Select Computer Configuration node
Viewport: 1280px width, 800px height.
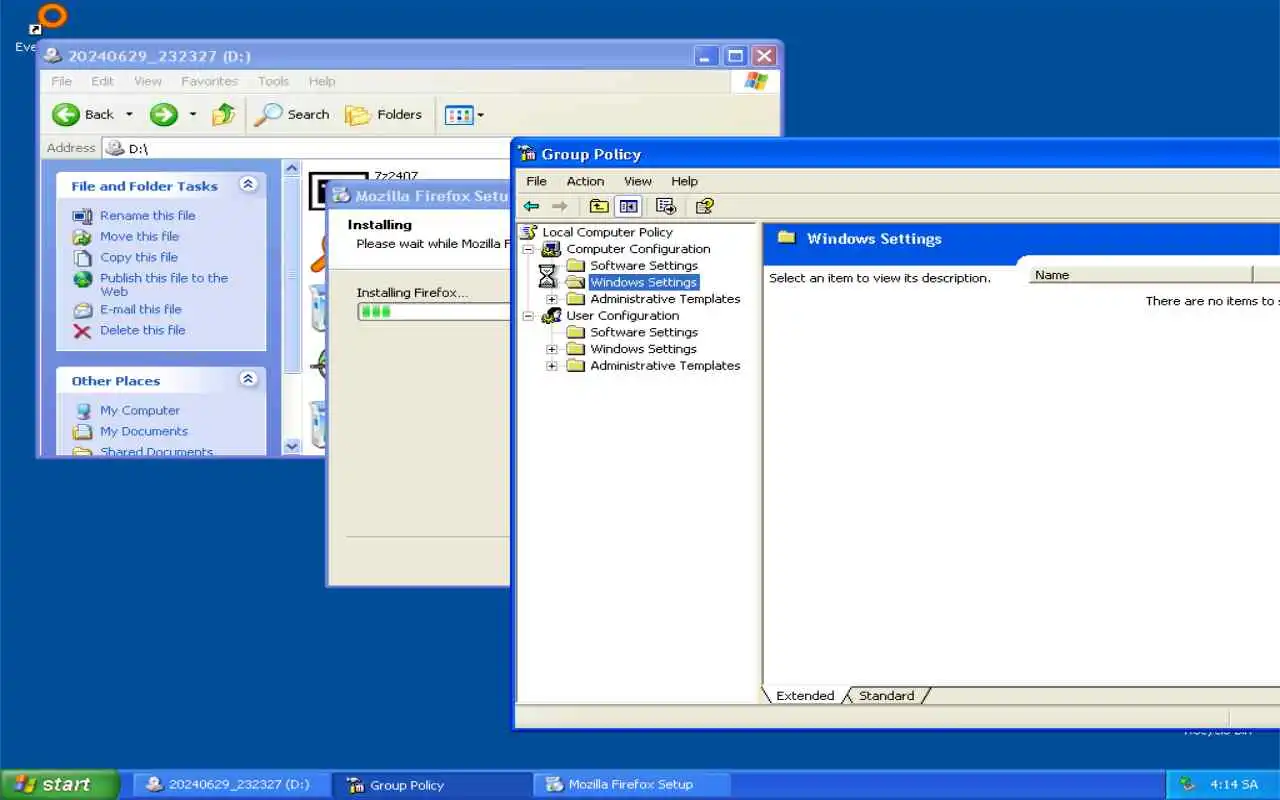pyautogui.click(x=638, y=249)
